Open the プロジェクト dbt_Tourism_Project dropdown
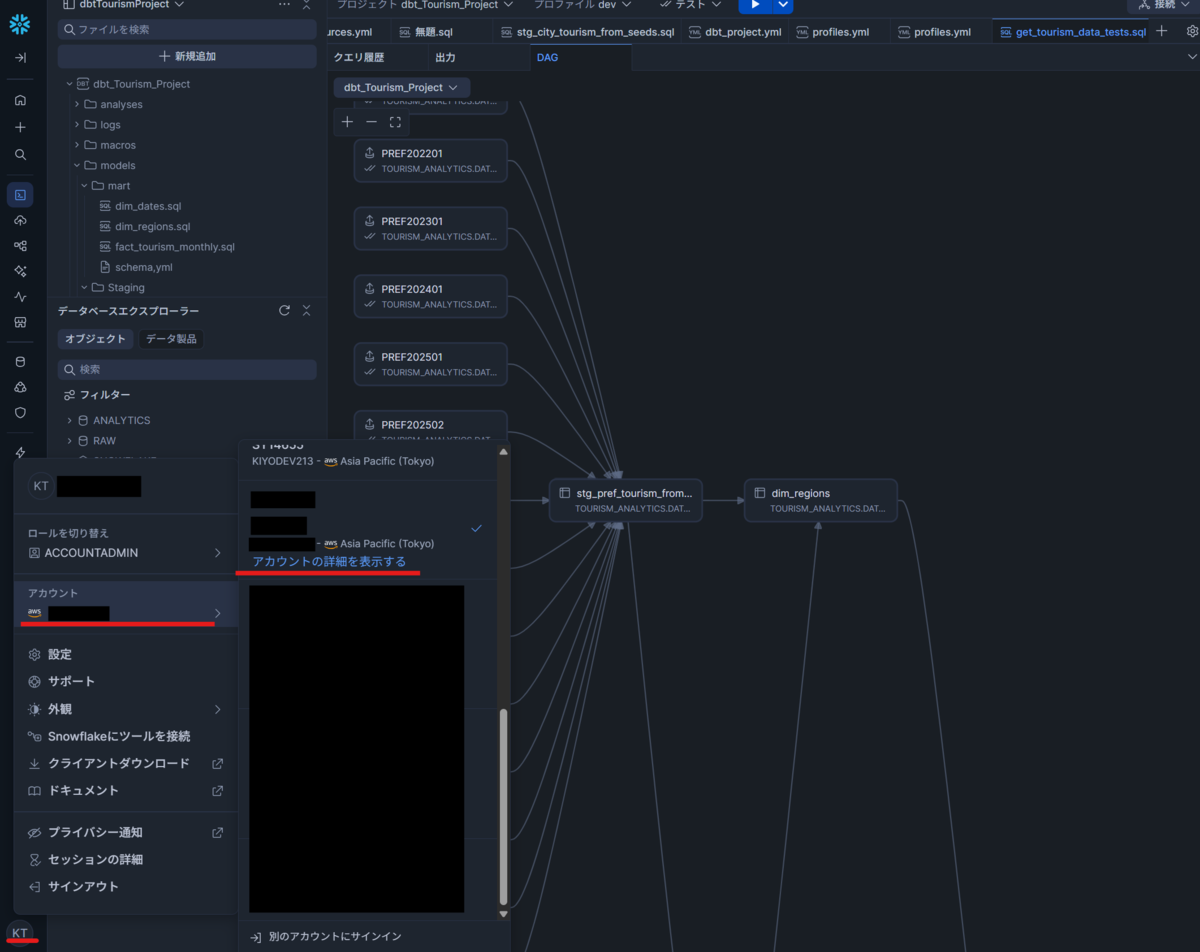1200x952 pixels. click(x=424, y=5)
